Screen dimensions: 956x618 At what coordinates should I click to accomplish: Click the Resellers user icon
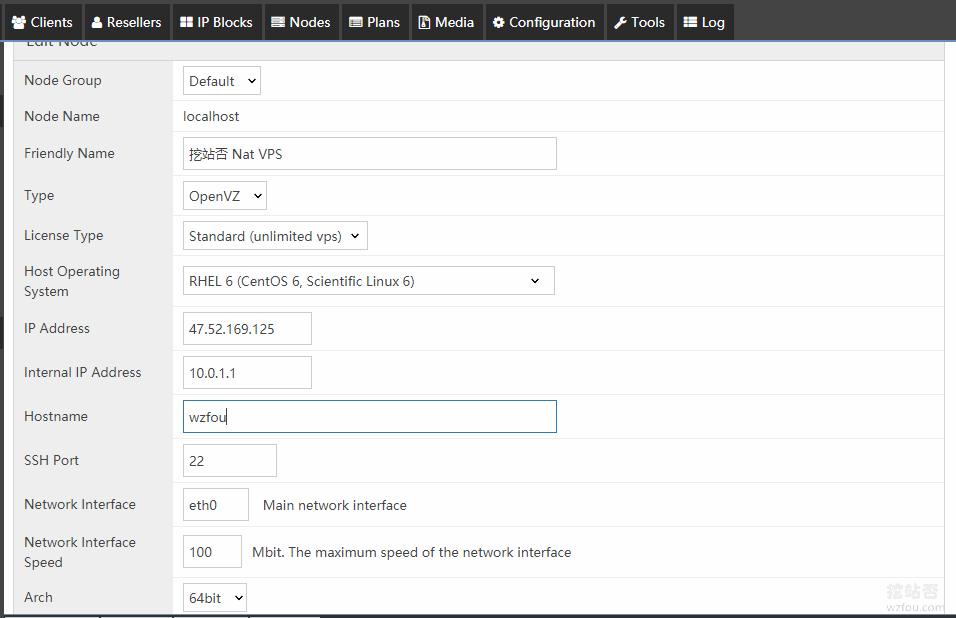(x=96, y=23)
